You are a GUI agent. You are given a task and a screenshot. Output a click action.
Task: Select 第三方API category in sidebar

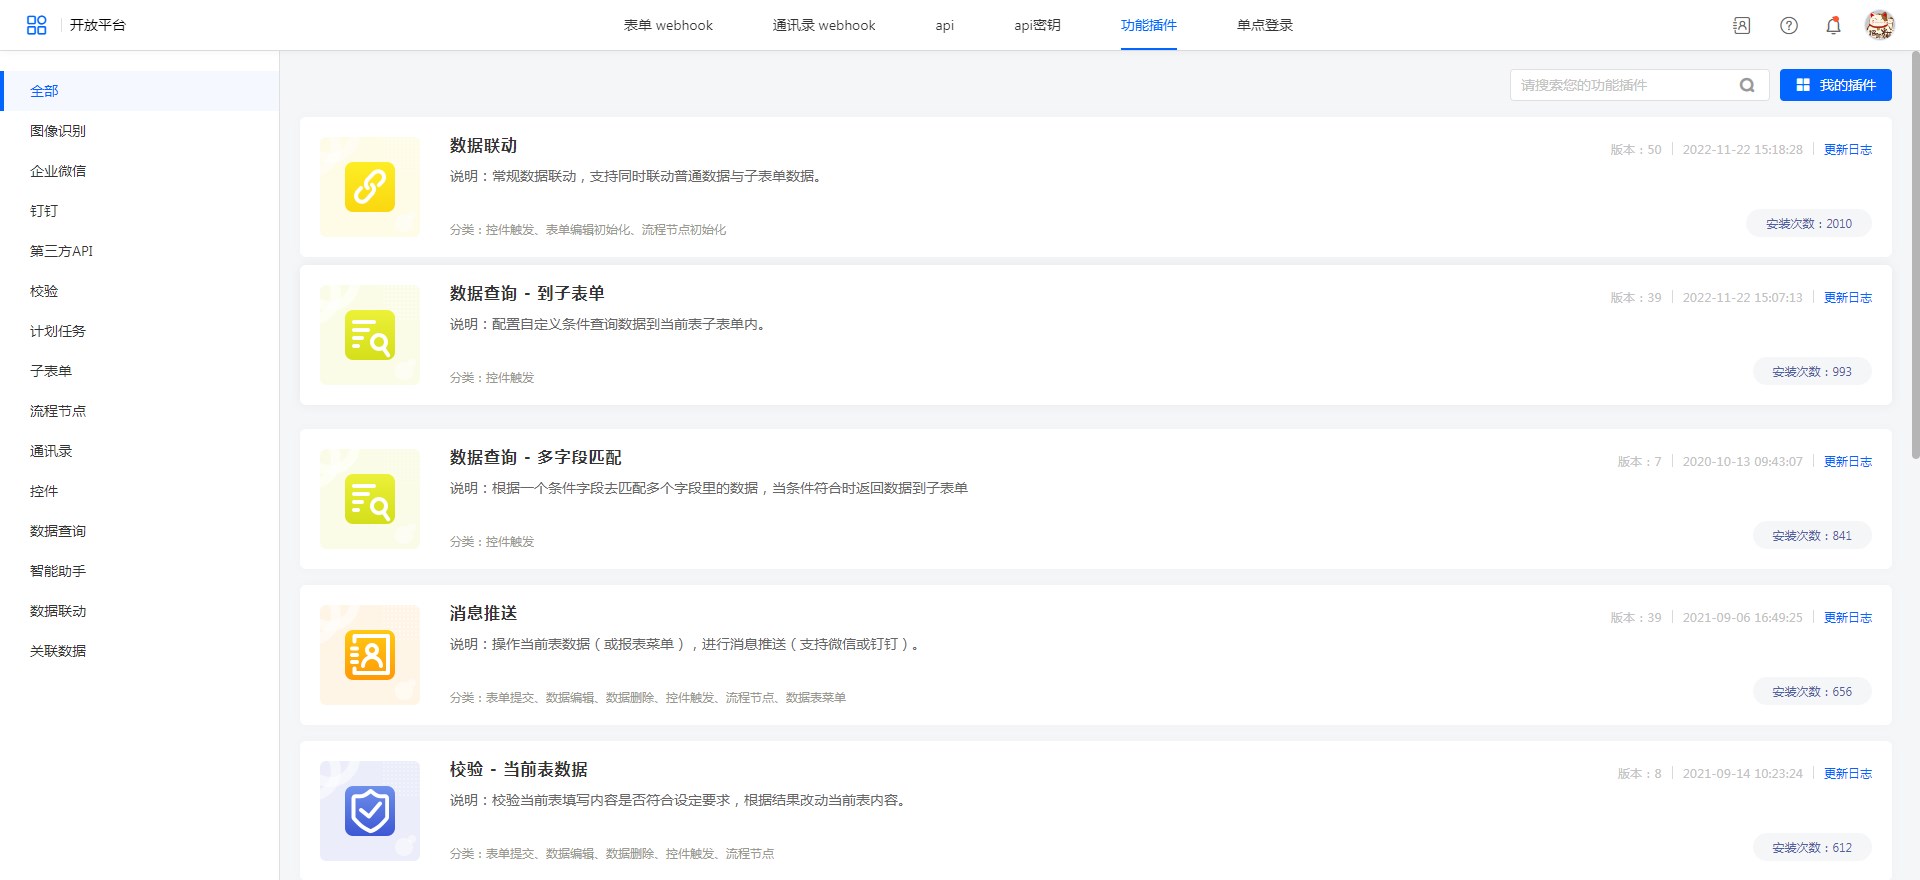pos(61,251)
